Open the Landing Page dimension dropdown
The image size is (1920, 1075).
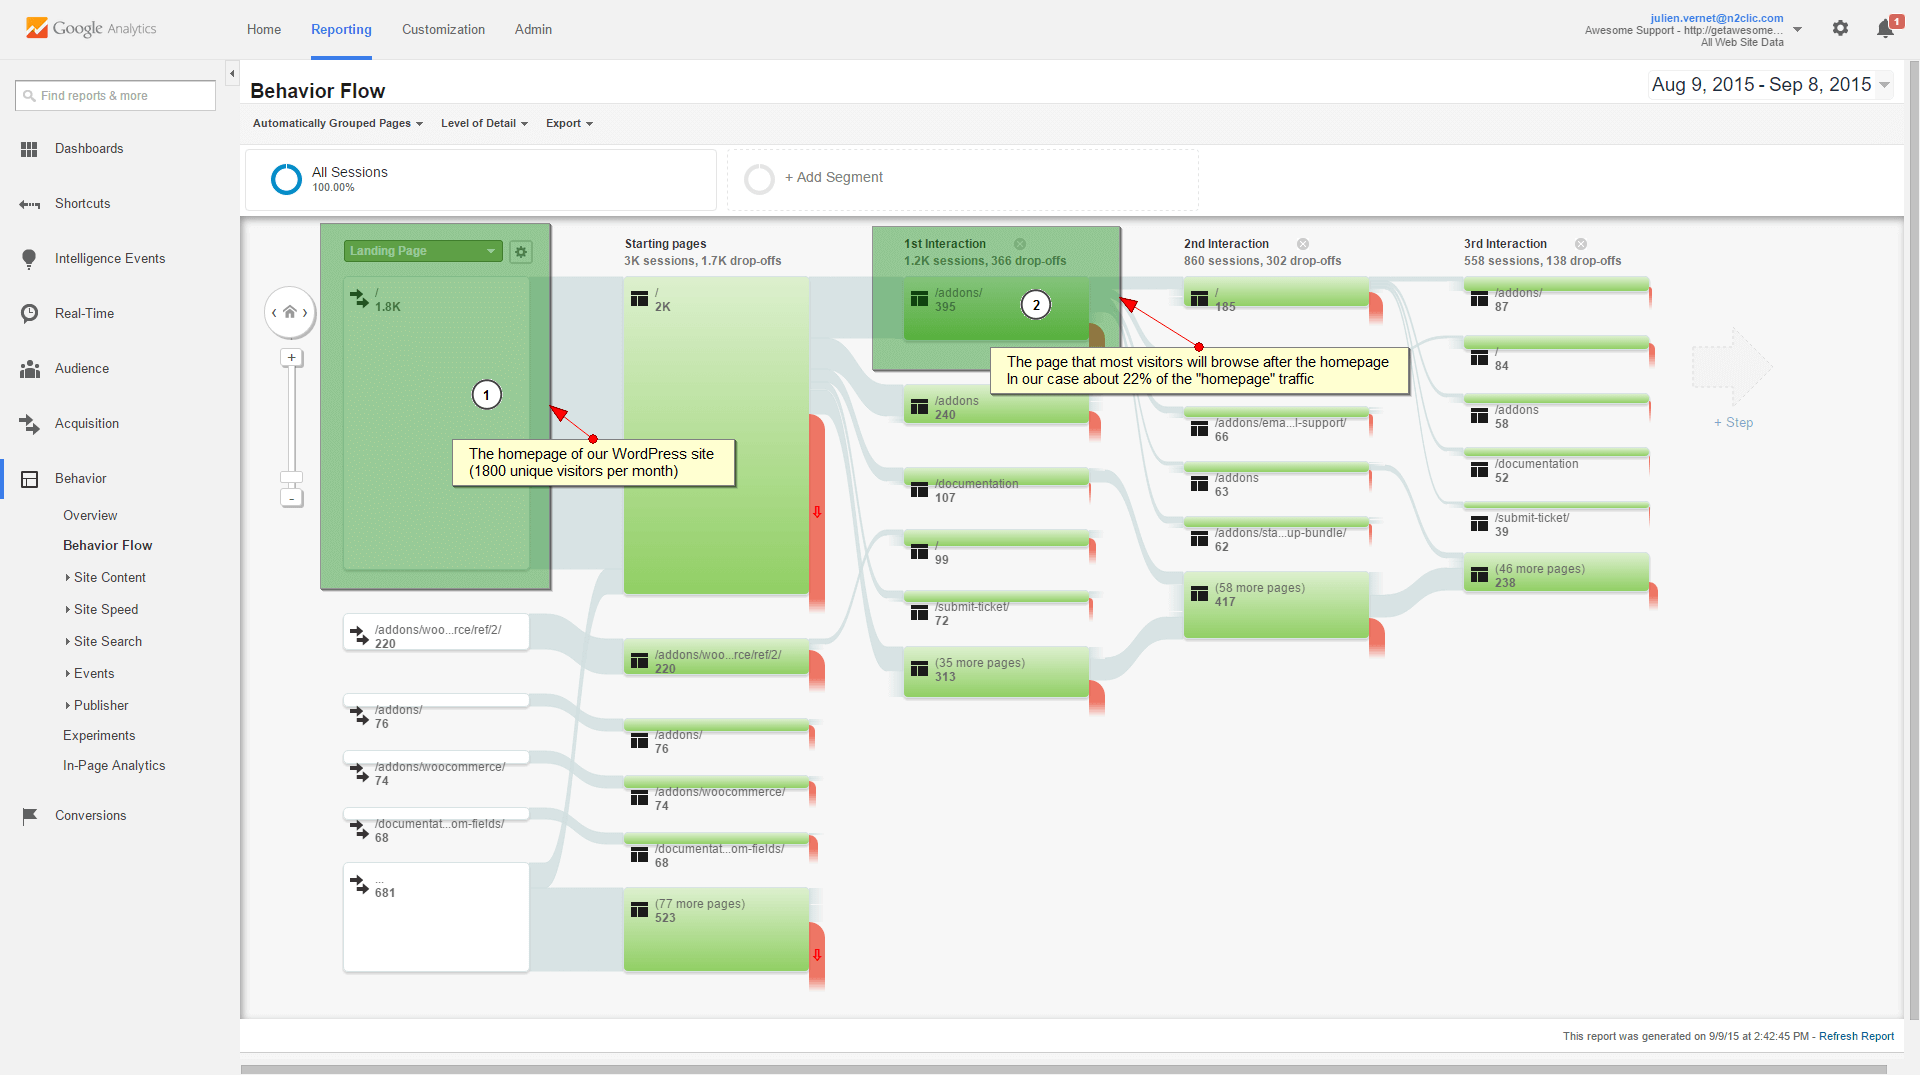click(423, 252)
